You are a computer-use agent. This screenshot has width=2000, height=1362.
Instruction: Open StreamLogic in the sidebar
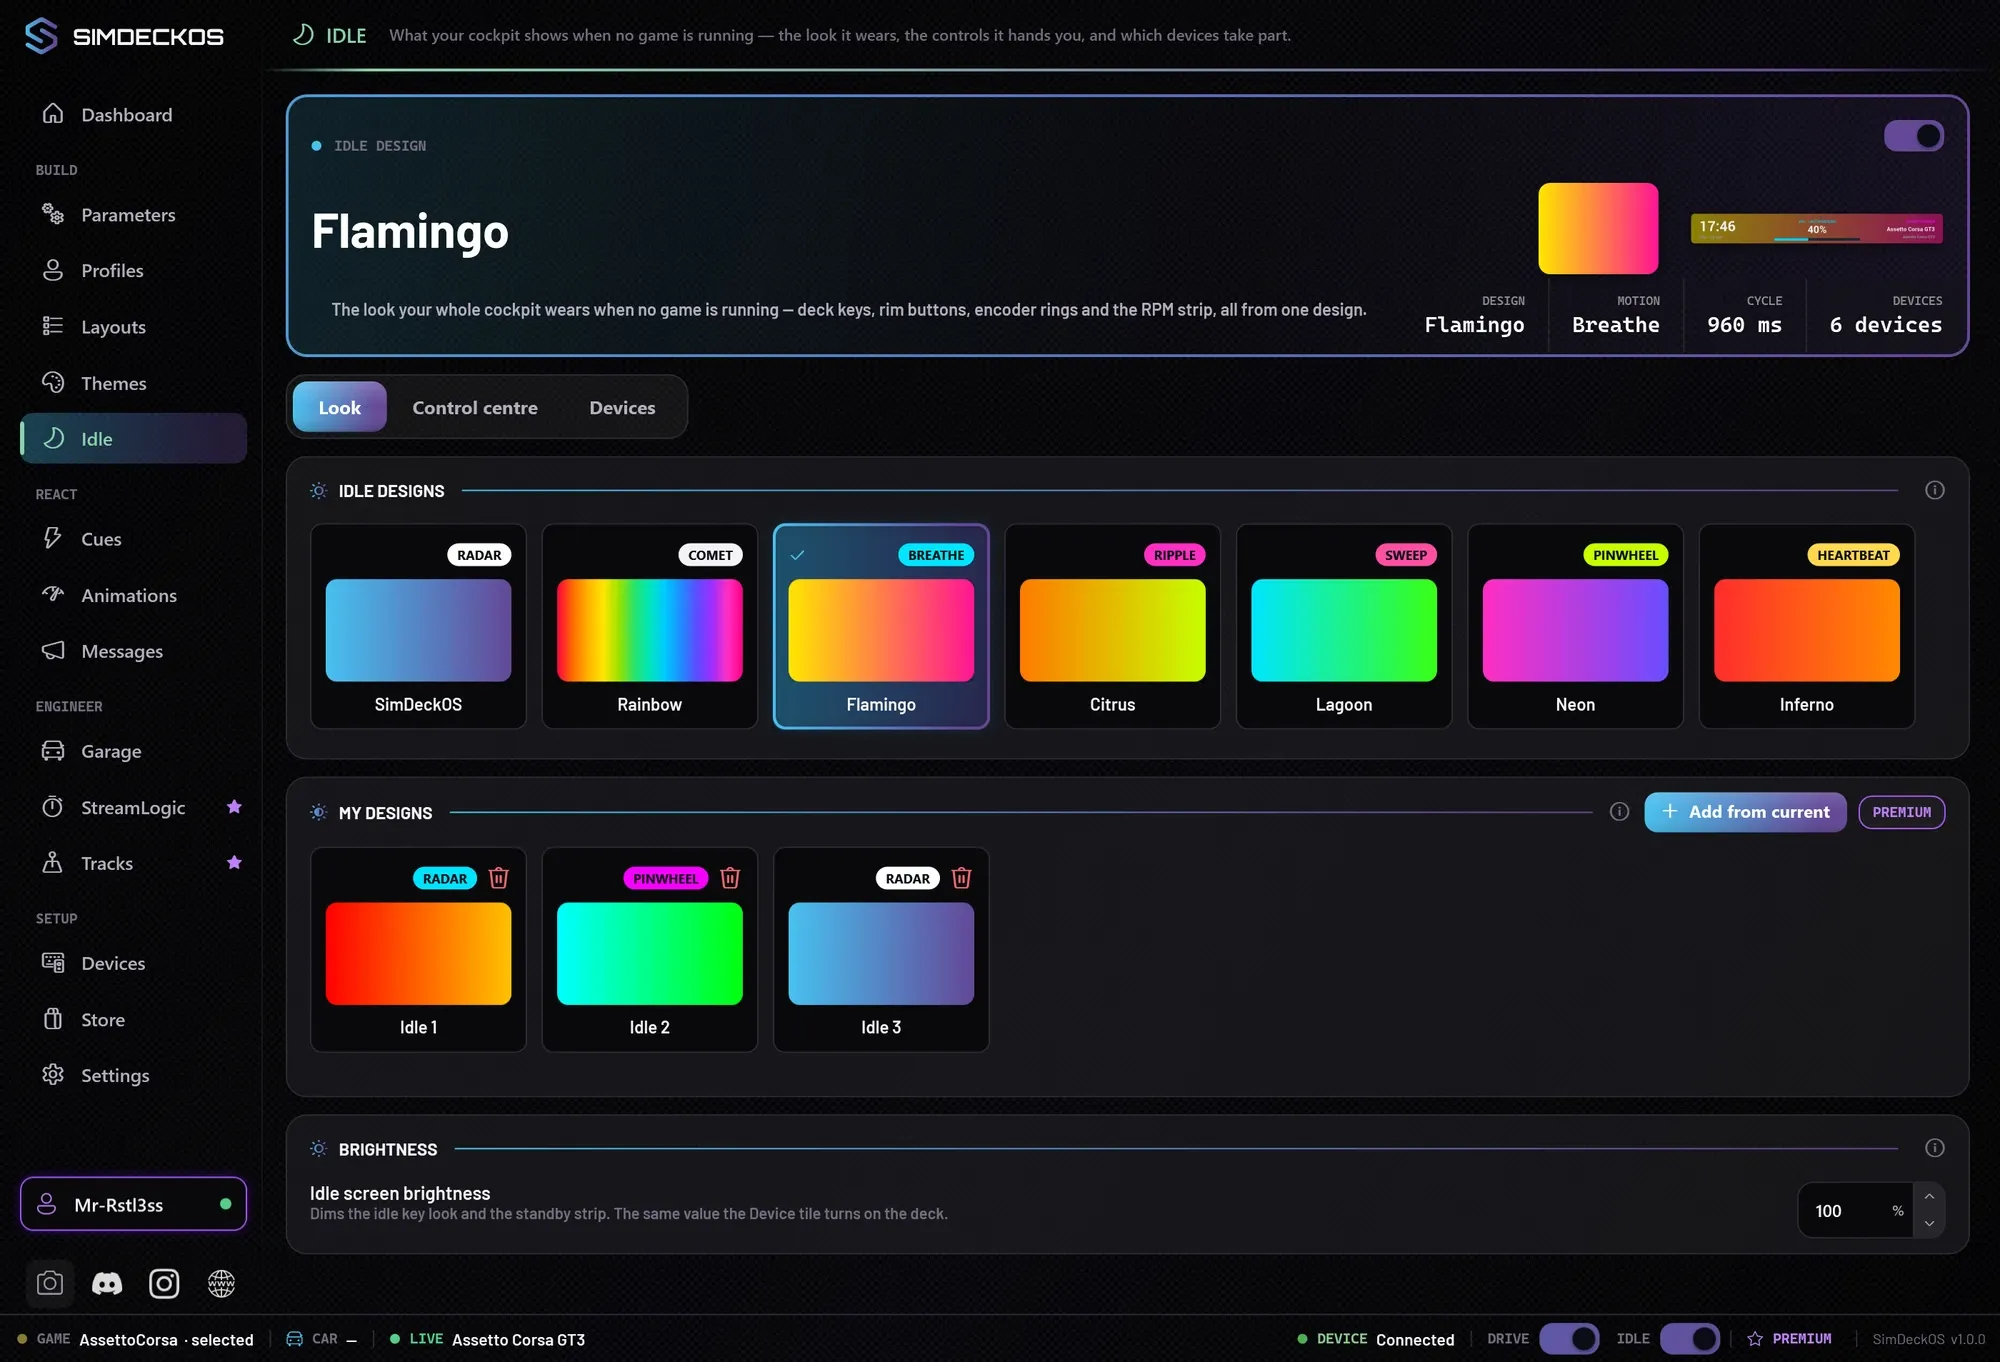tap(133, 807)
